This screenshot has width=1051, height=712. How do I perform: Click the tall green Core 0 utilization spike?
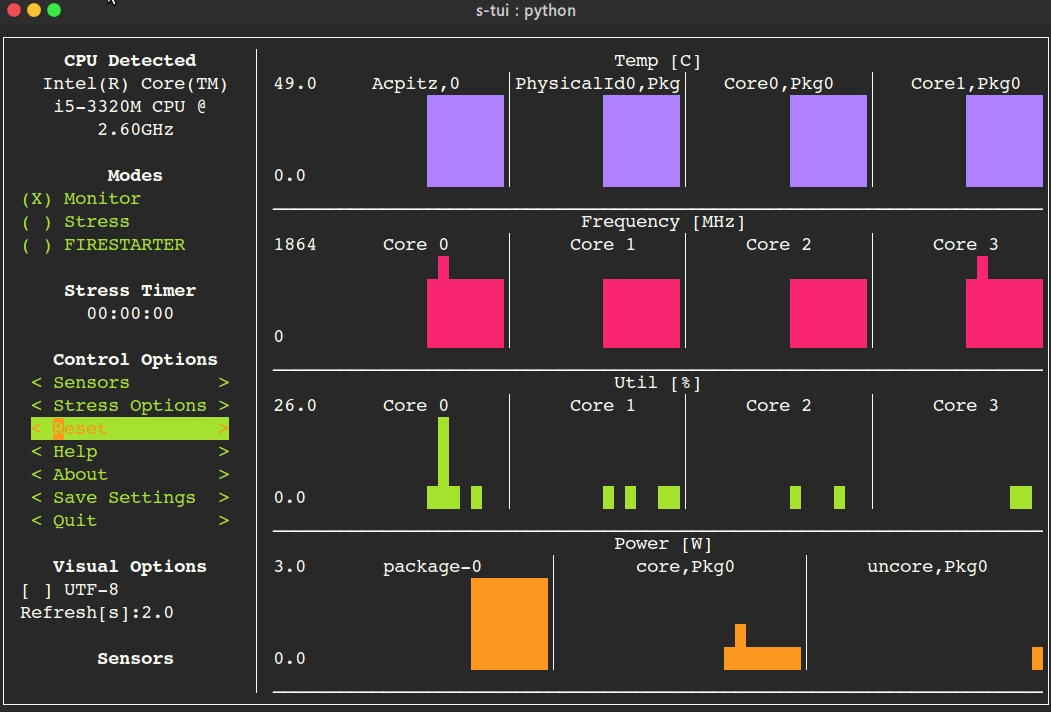coord(443,452)
